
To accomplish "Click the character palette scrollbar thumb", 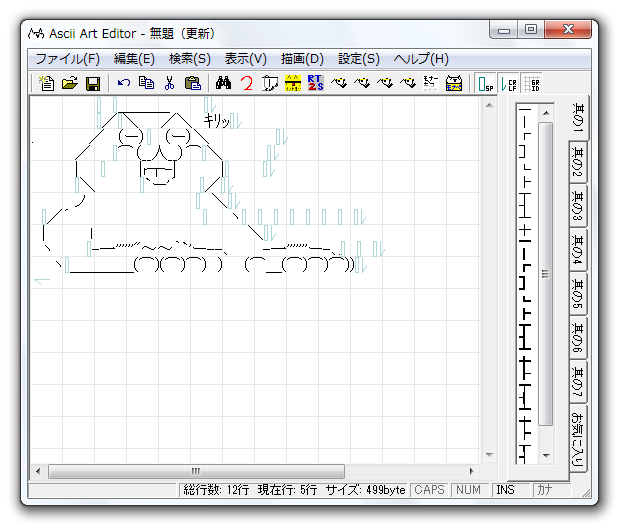I will coord(546,274).
